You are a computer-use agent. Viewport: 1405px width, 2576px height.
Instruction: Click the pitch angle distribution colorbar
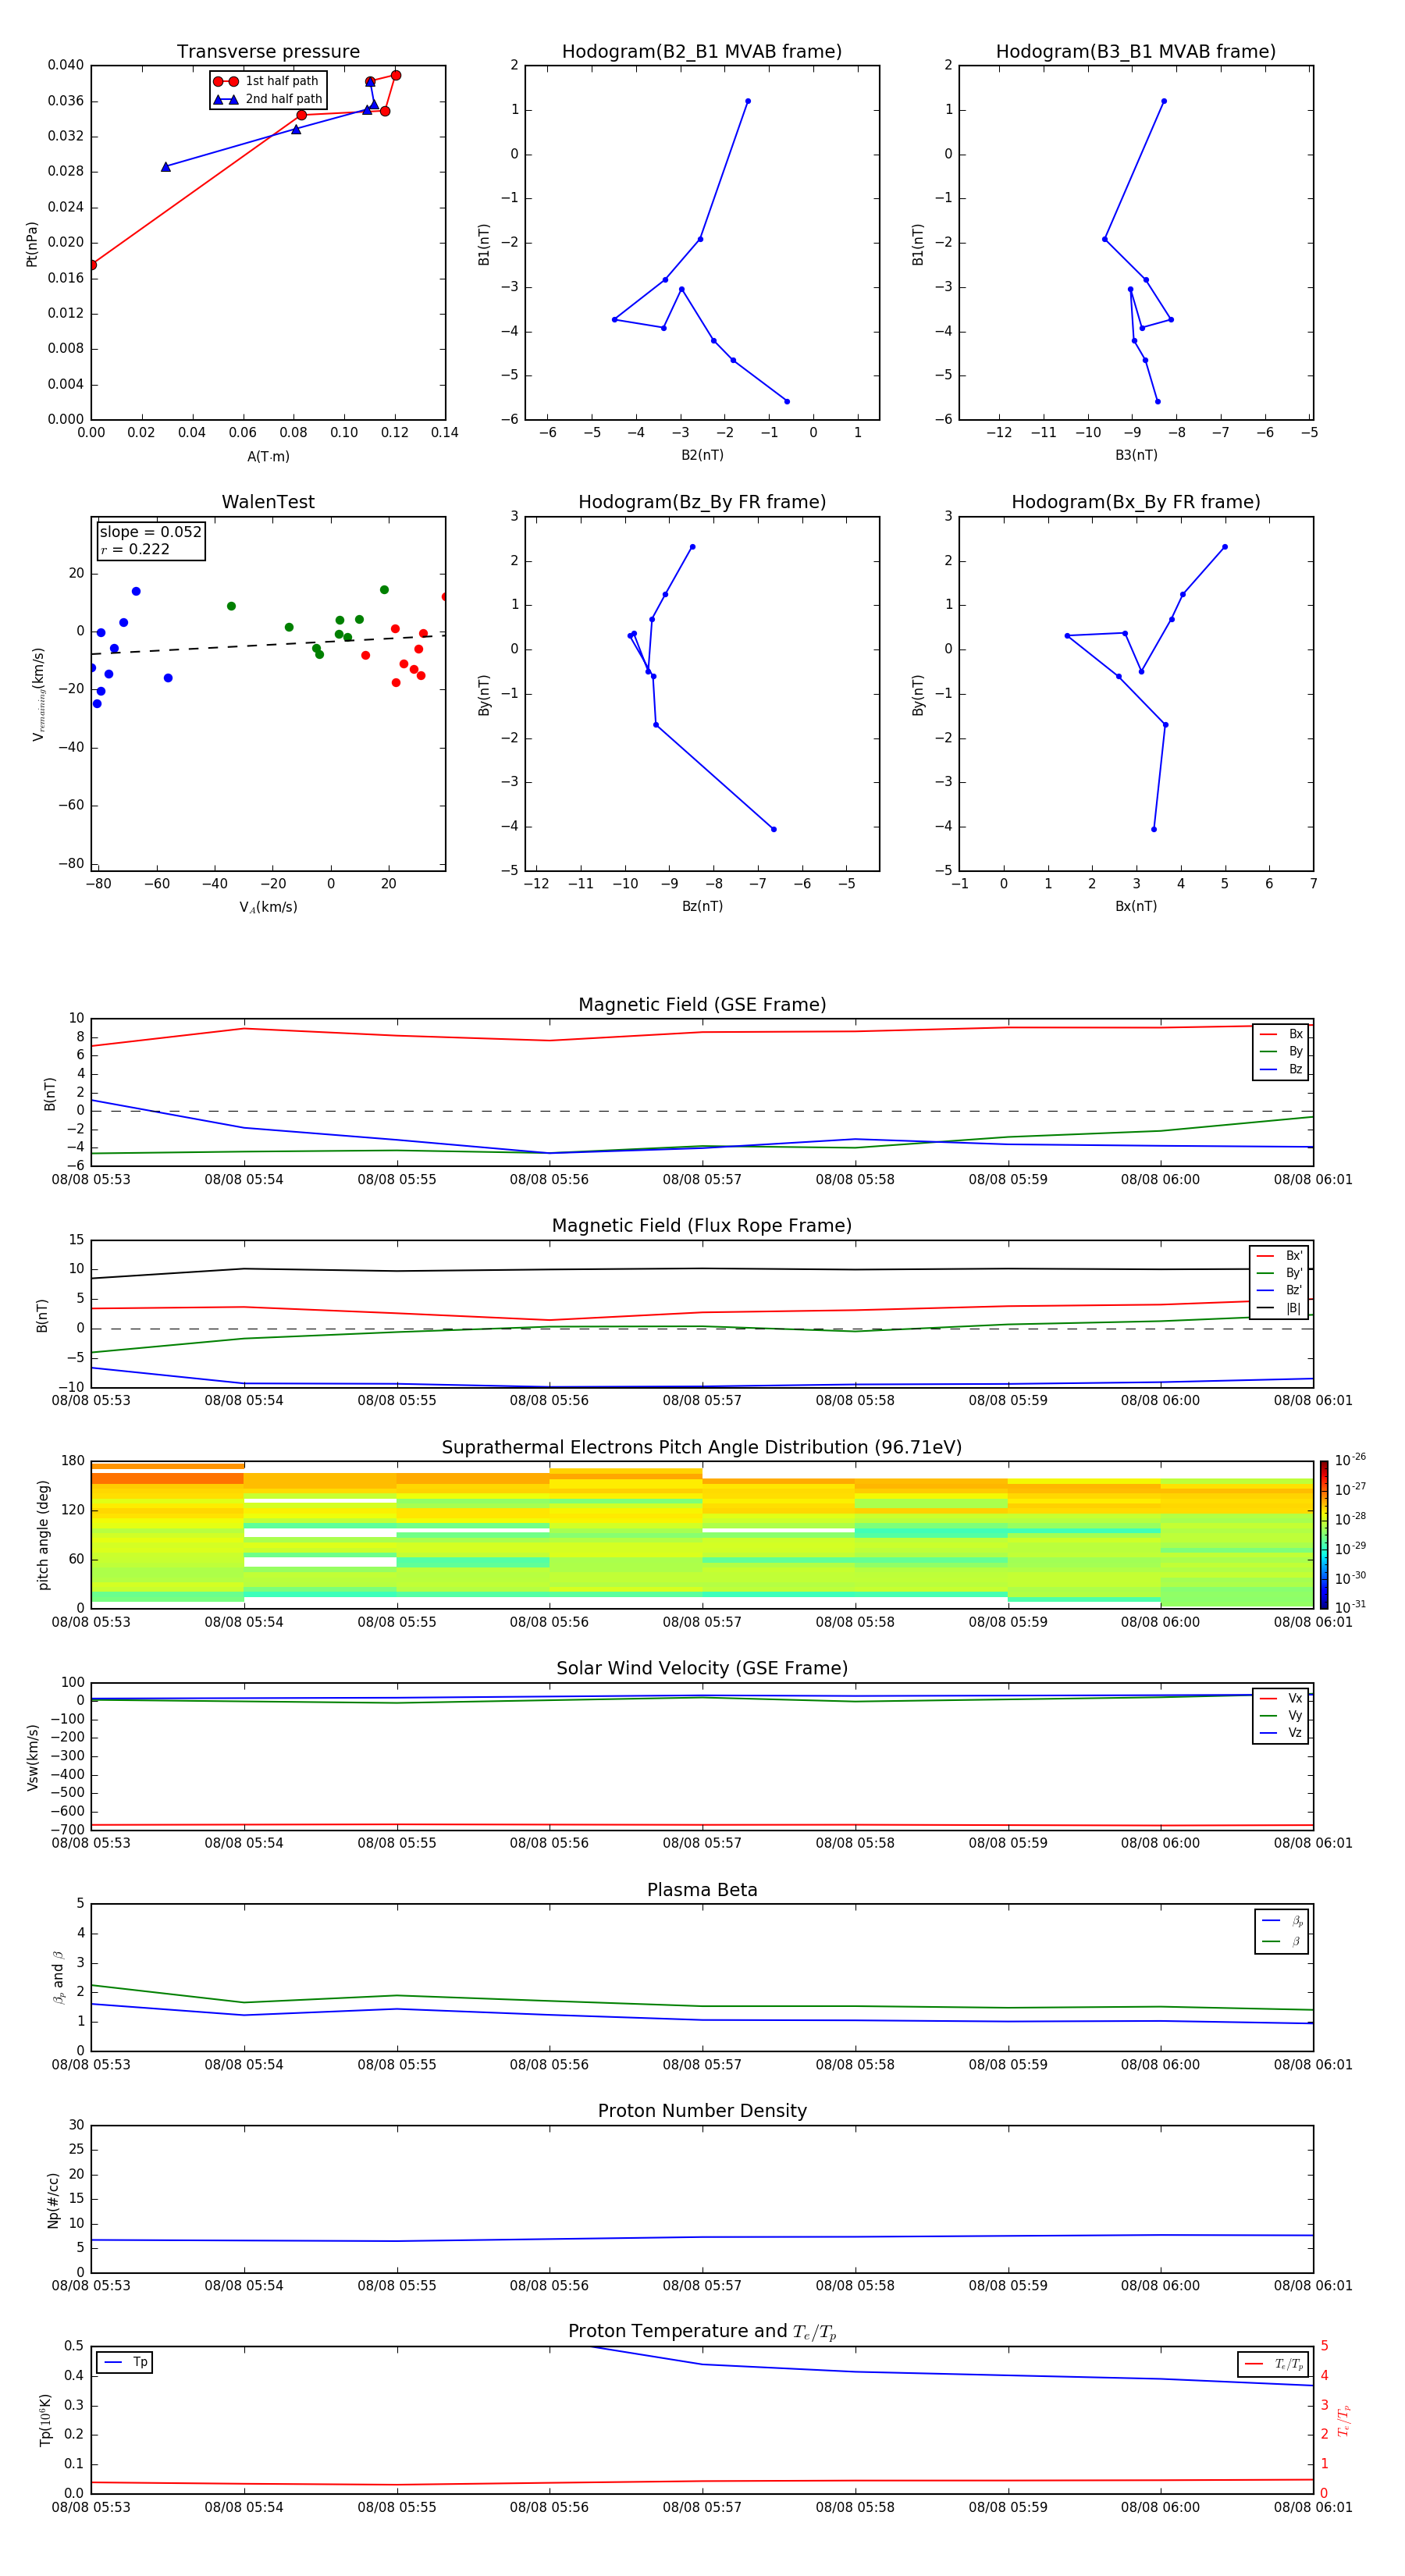coord(1324,1535)
